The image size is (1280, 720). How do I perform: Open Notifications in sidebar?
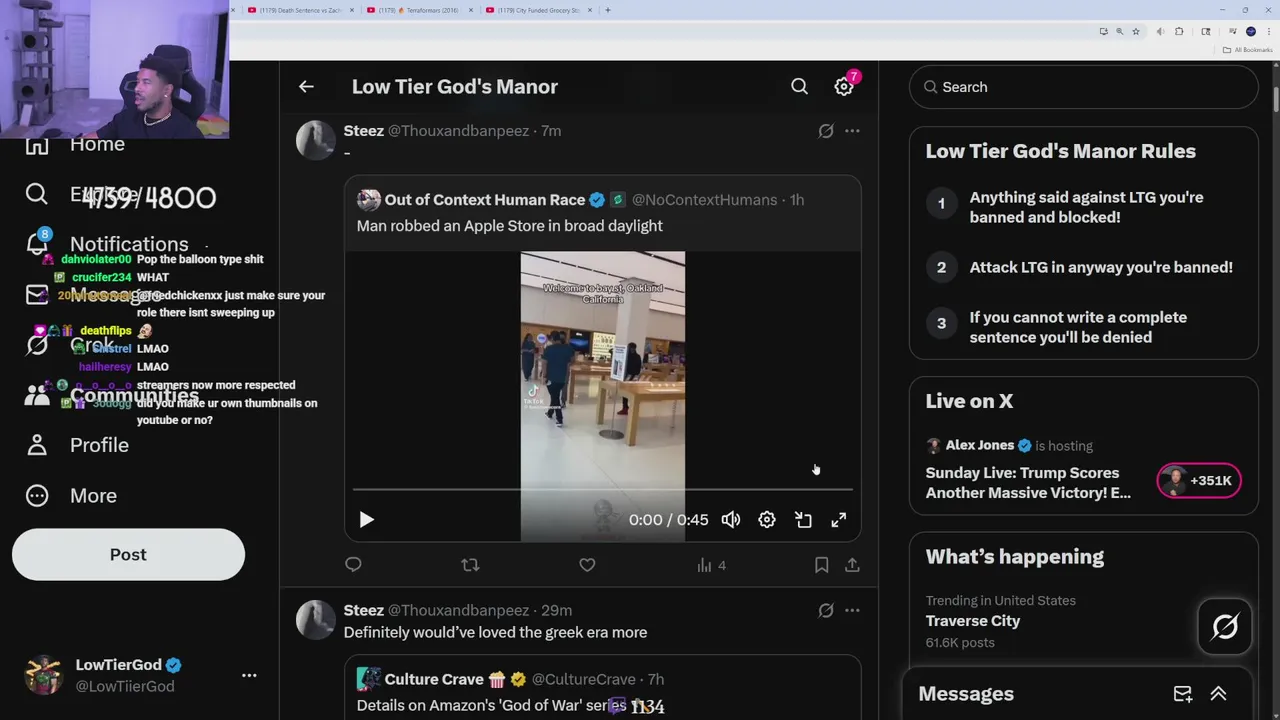129,244
